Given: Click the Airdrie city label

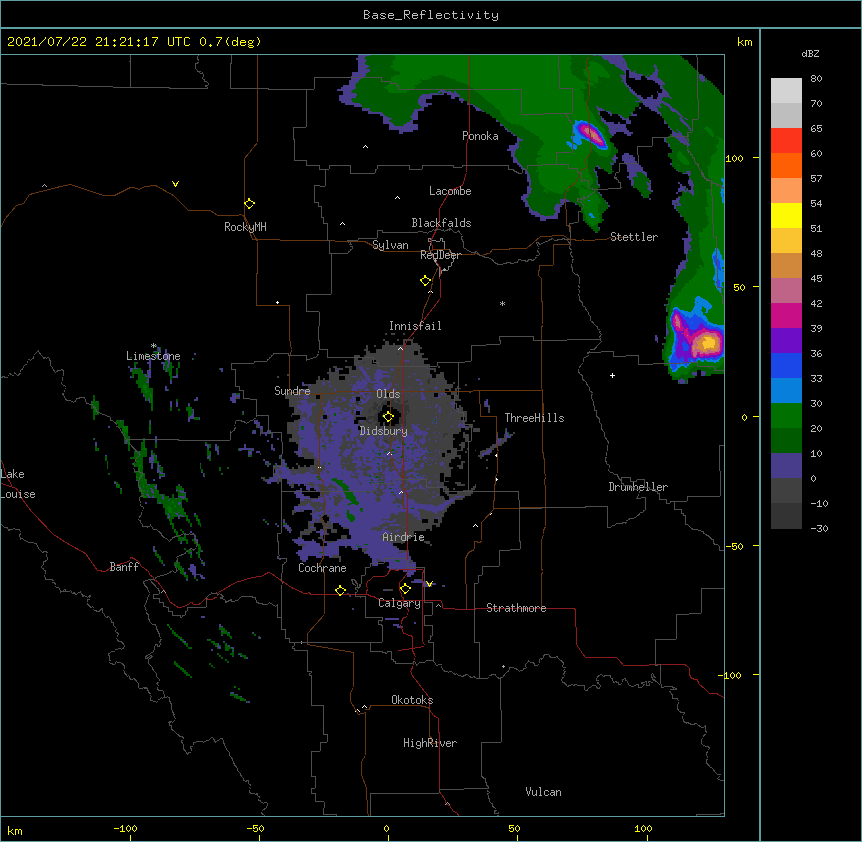Looking at the screenshot, I should coord(404,537).
